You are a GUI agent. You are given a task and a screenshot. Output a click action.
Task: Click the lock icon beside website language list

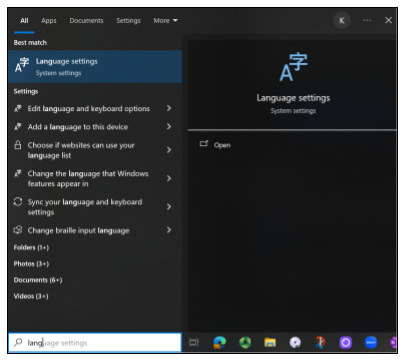coord(18,145)
